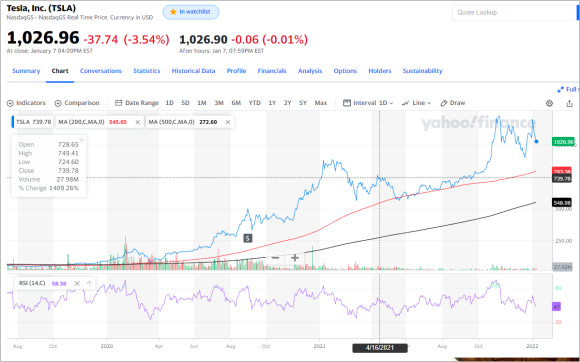Expand the Interval 1D dropdown
This screenshot has height=362, width=580.
(x=368, y=103)
